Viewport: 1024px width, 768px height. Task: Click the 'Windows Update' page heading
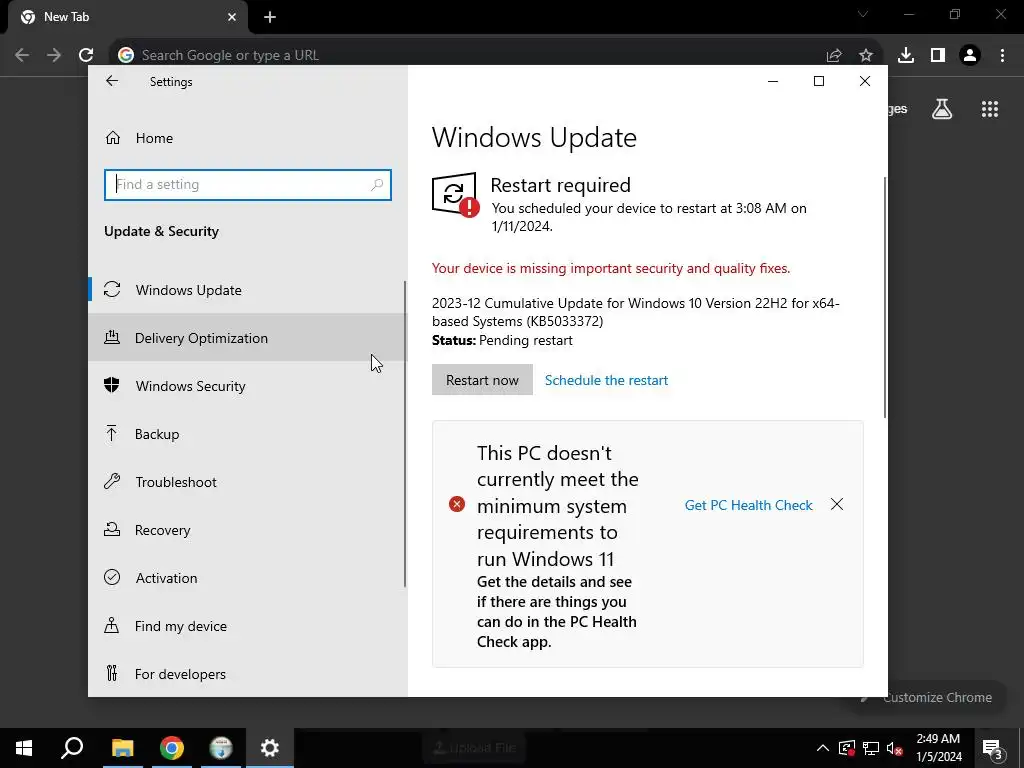534,138
